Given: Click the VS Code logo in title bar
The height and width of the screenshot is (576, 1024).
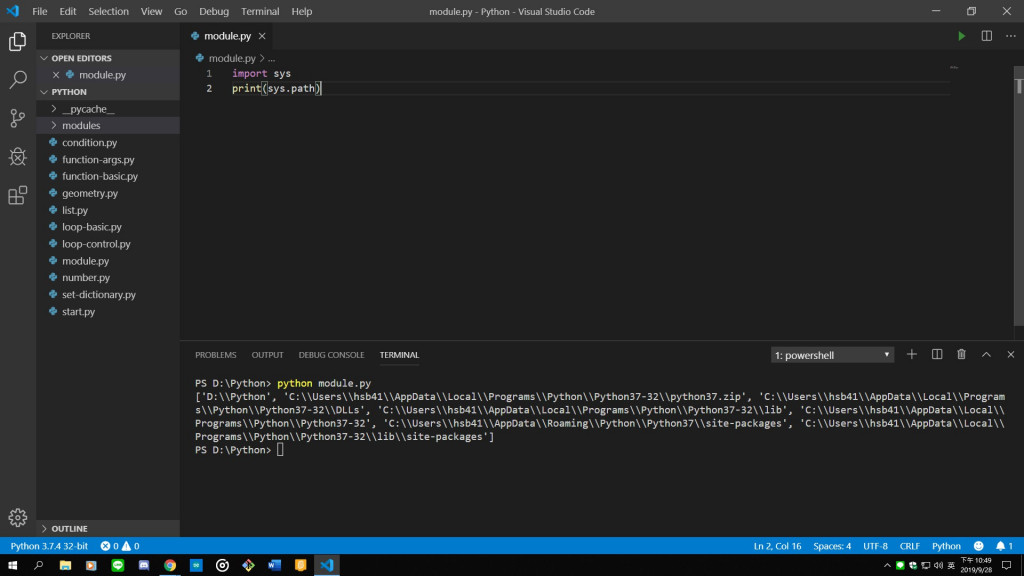Looking at the screenshot, I should coord(12,11).
